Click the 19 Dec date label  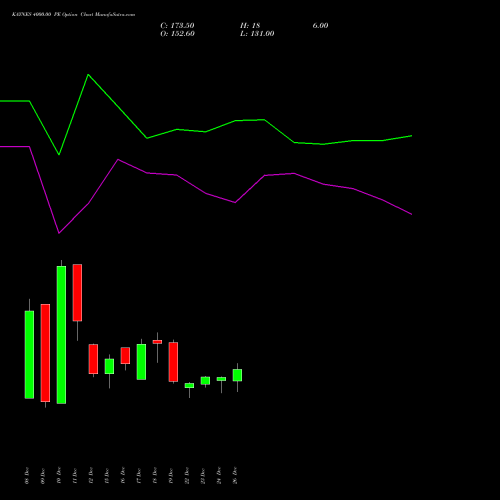pos(171,475)
